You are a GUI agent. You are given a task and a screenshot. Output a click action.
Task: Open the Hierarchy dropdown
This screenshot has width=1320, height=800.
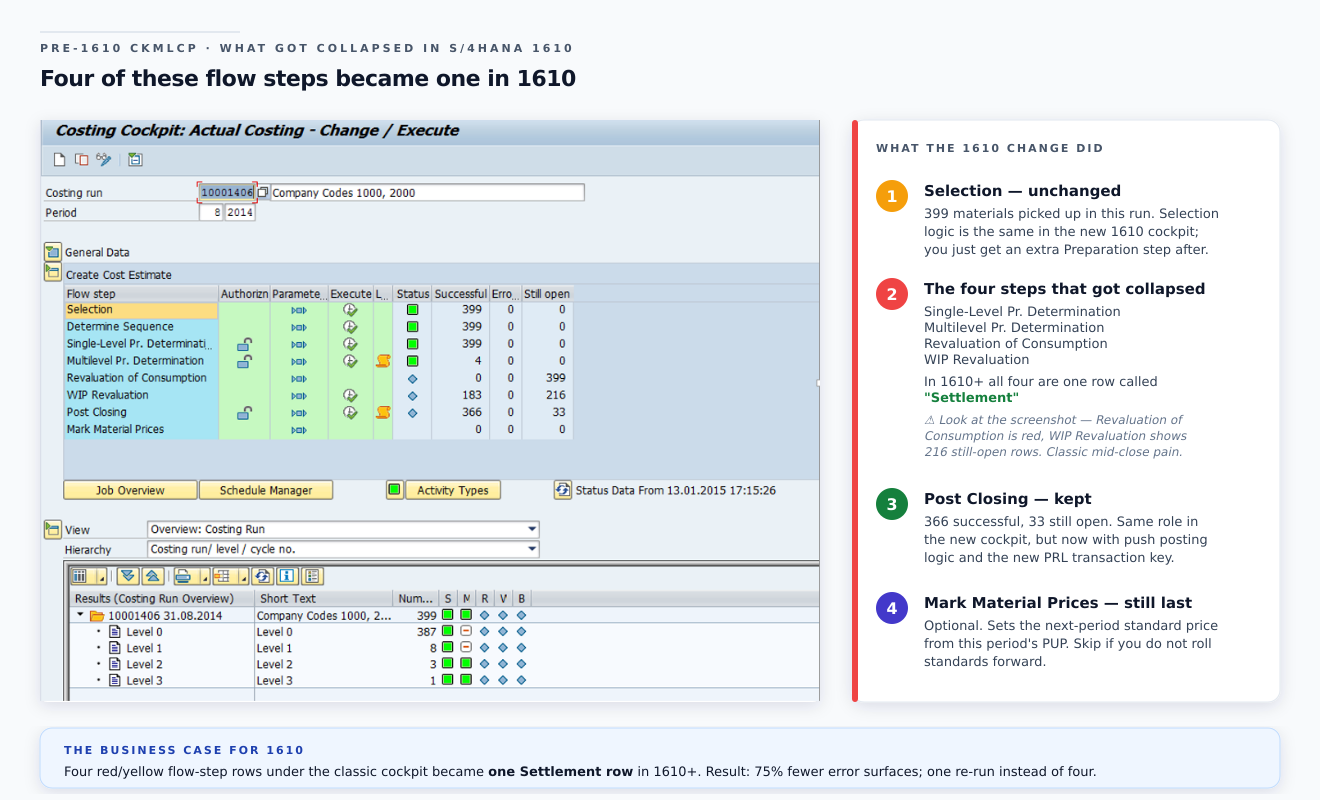pos(343,549)
